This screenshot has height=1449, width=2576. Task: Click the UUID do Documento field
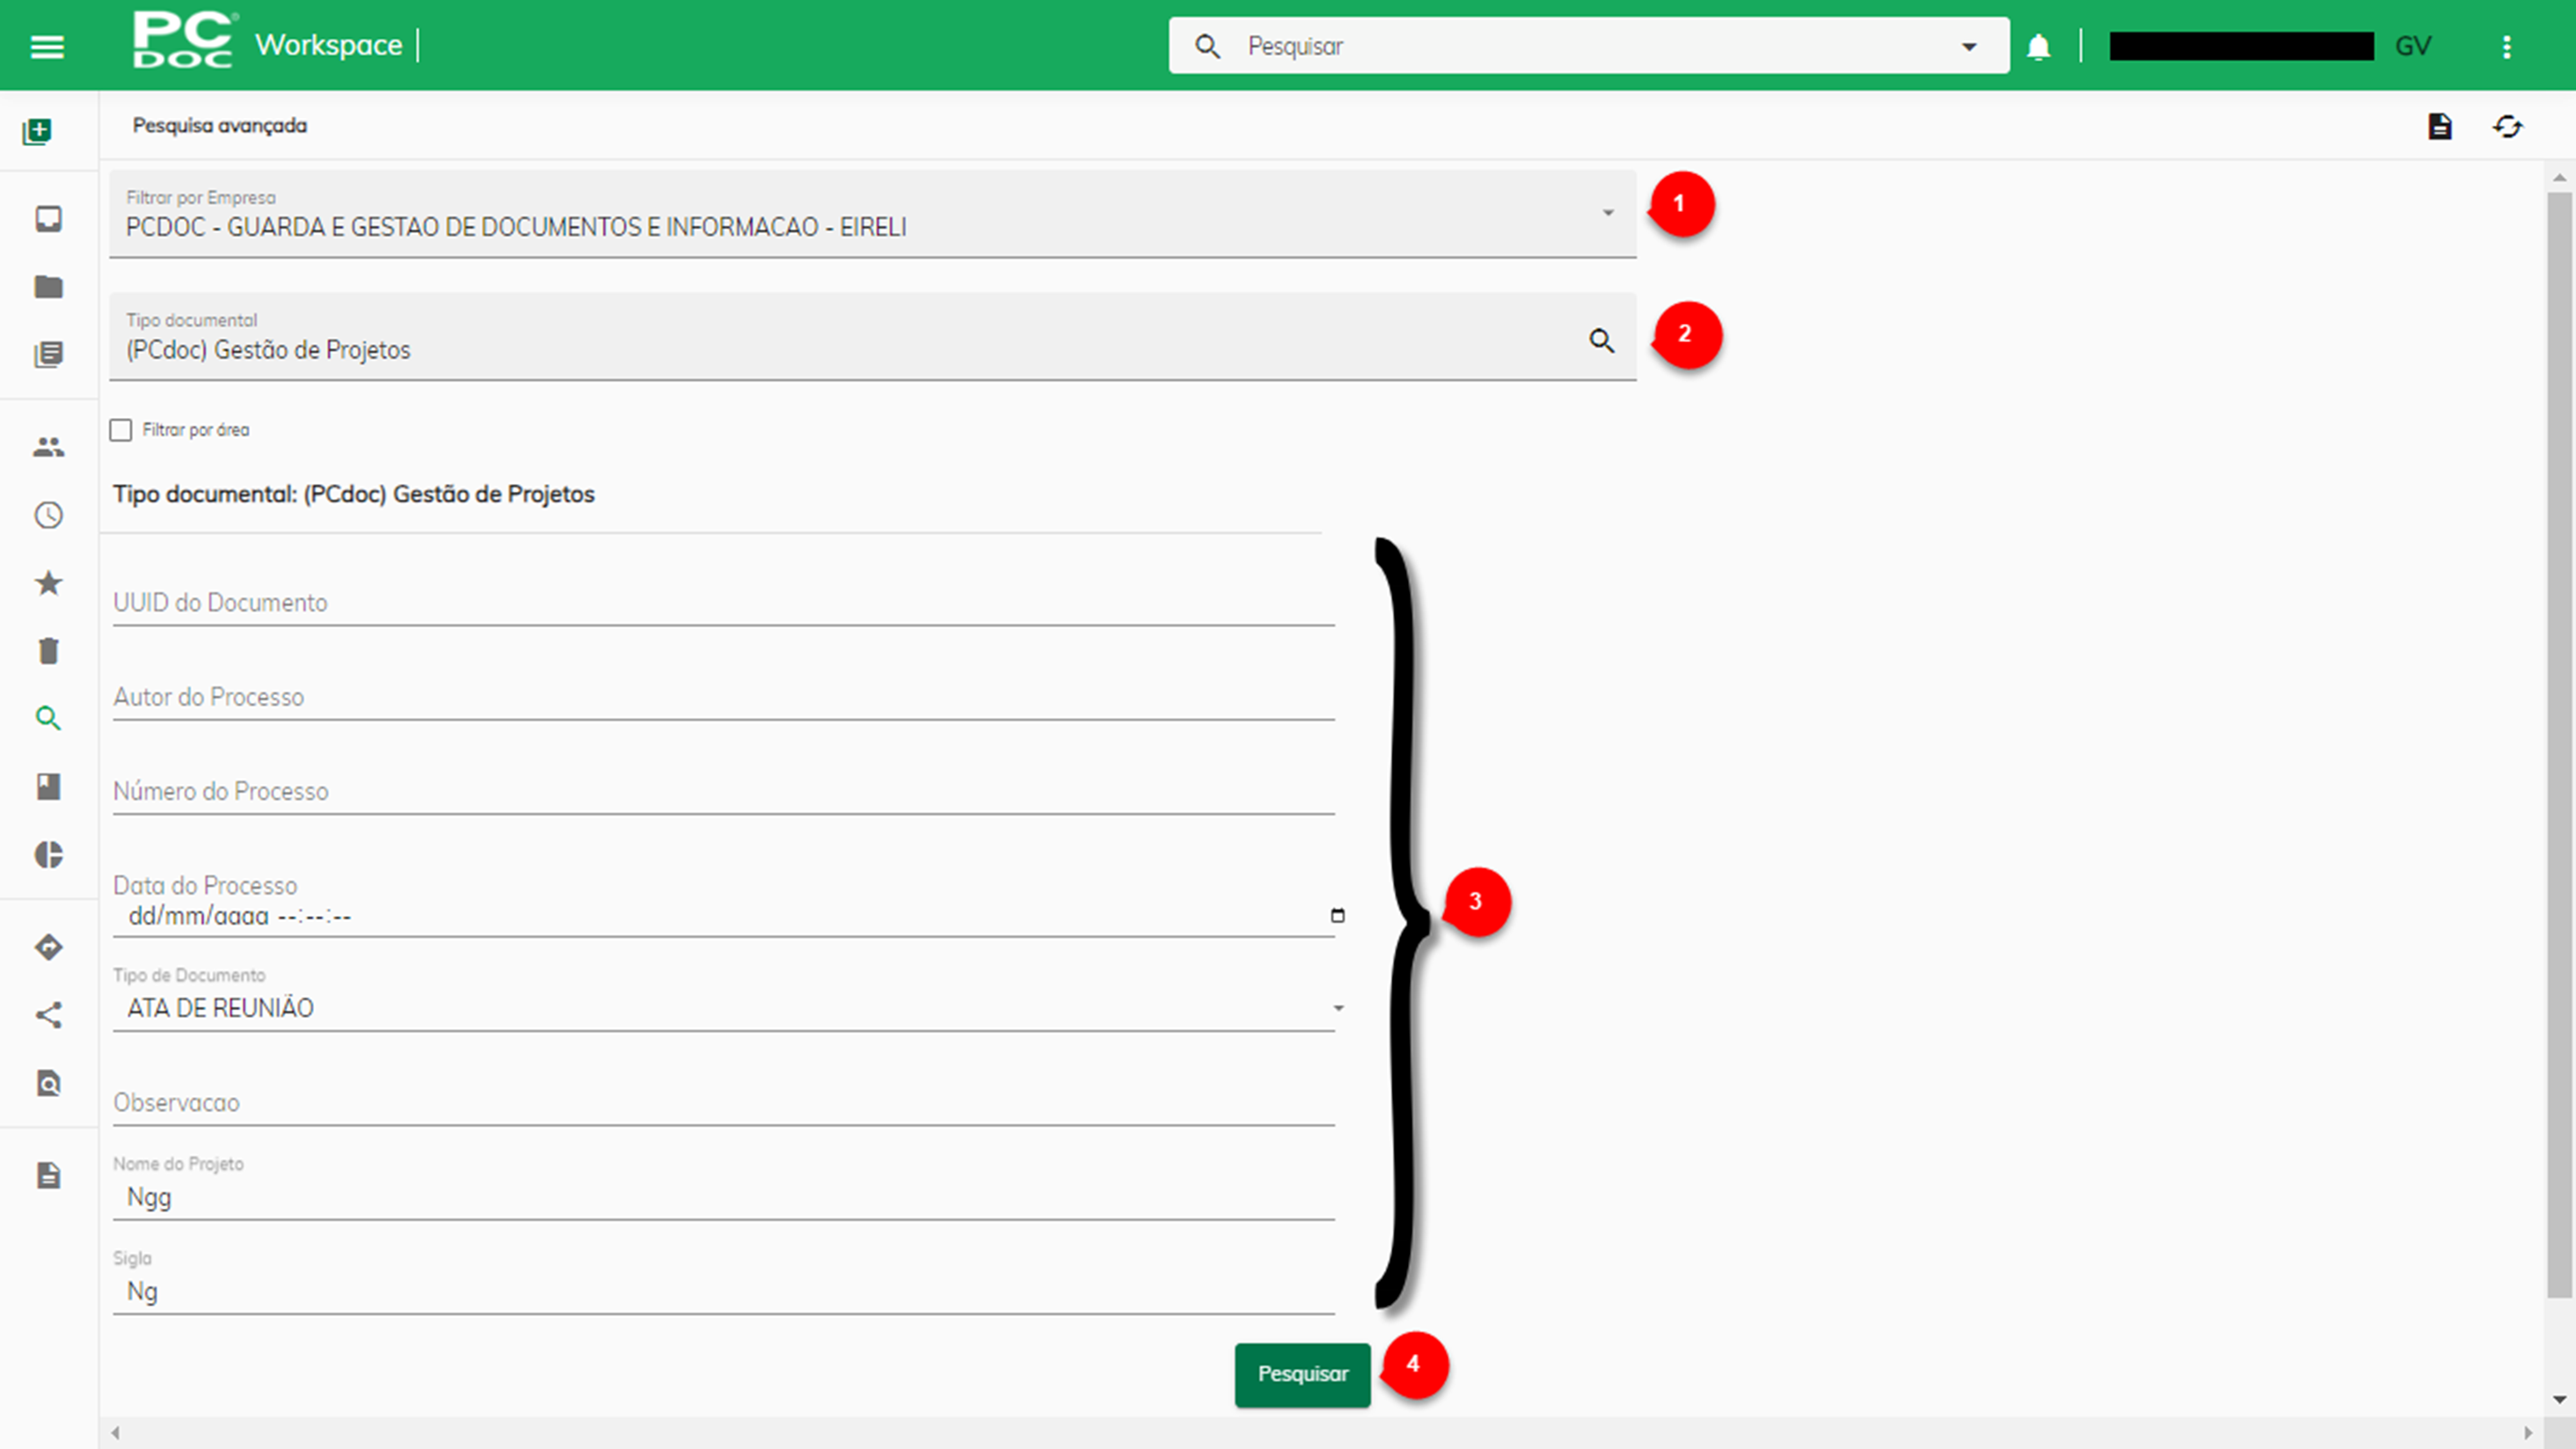724,602
